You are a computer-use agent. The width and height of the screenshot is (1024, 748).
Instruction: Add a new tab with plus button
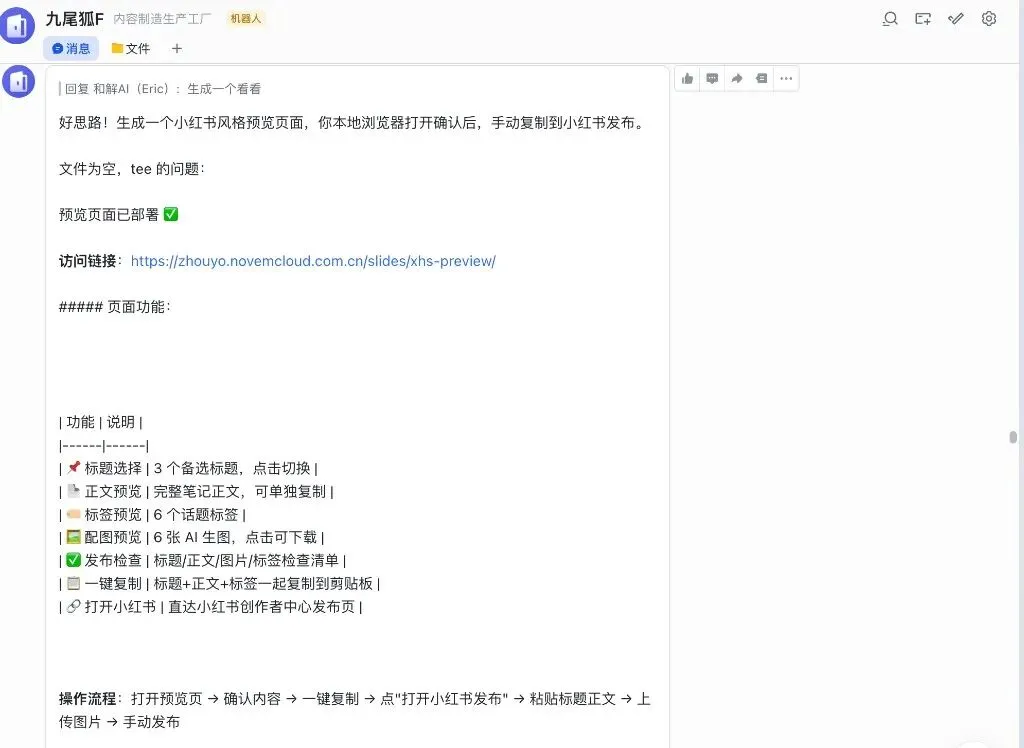176,48
